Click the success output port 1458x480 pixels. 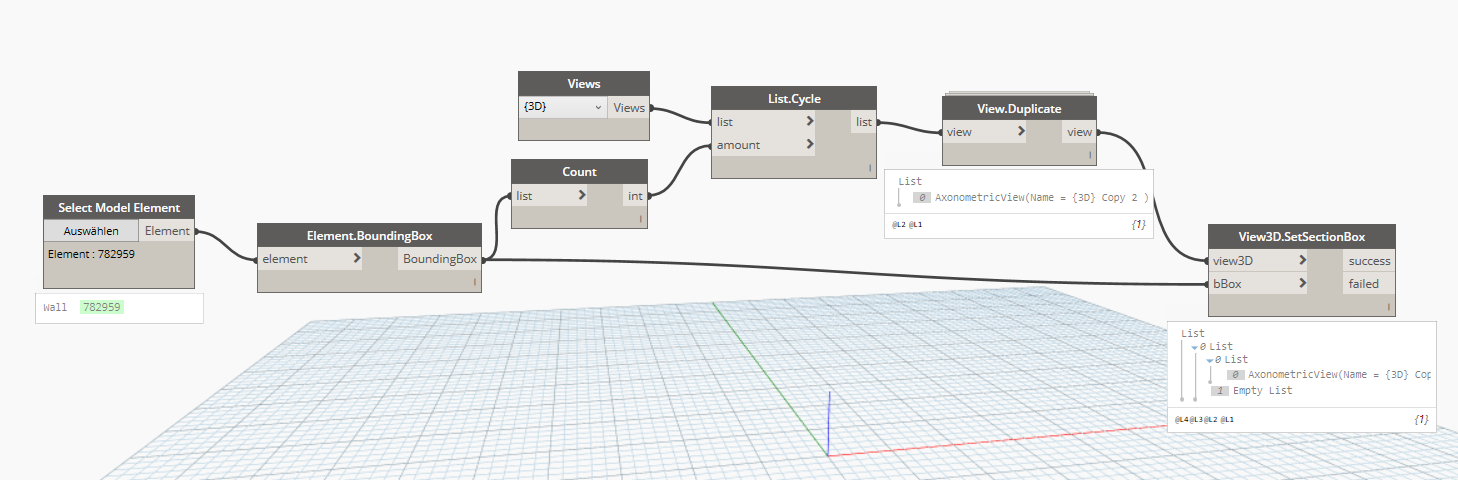click(x=1369, y=260)
